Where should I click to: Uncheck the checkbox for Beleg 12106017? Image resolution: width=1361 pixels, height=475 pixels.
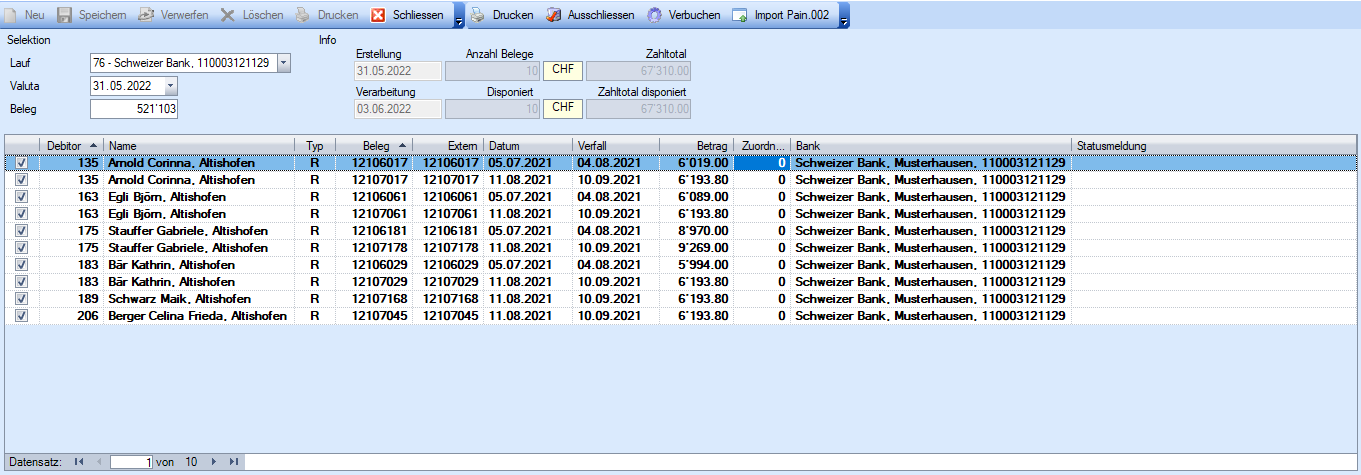(22, 163)
